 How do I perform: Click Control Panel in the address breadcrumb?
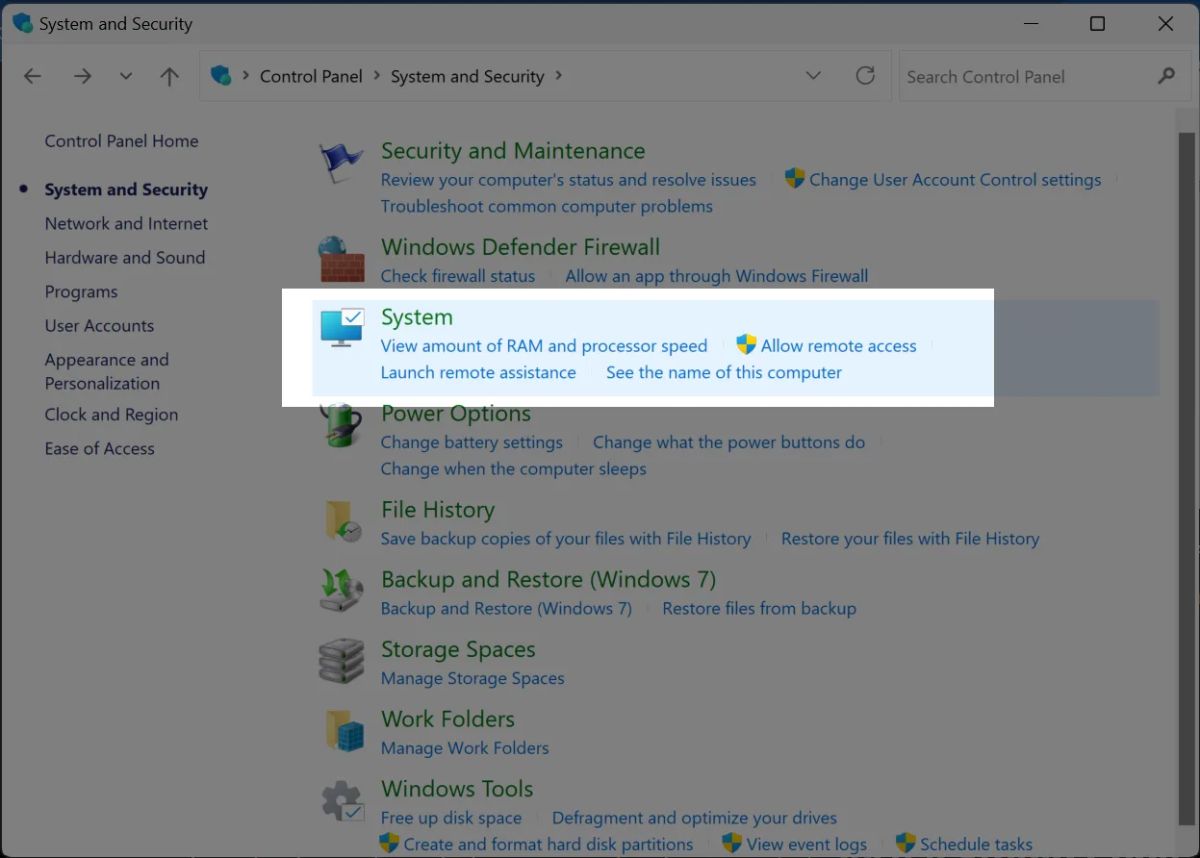tap(311, 76)
